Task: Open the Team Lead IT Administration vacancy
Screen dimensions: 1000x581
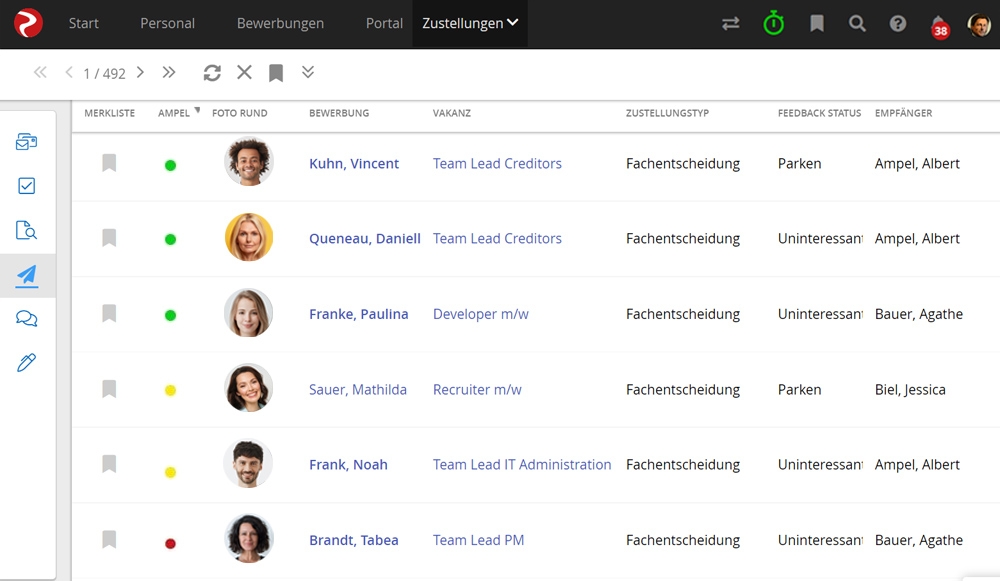Action: pos(522,464)
